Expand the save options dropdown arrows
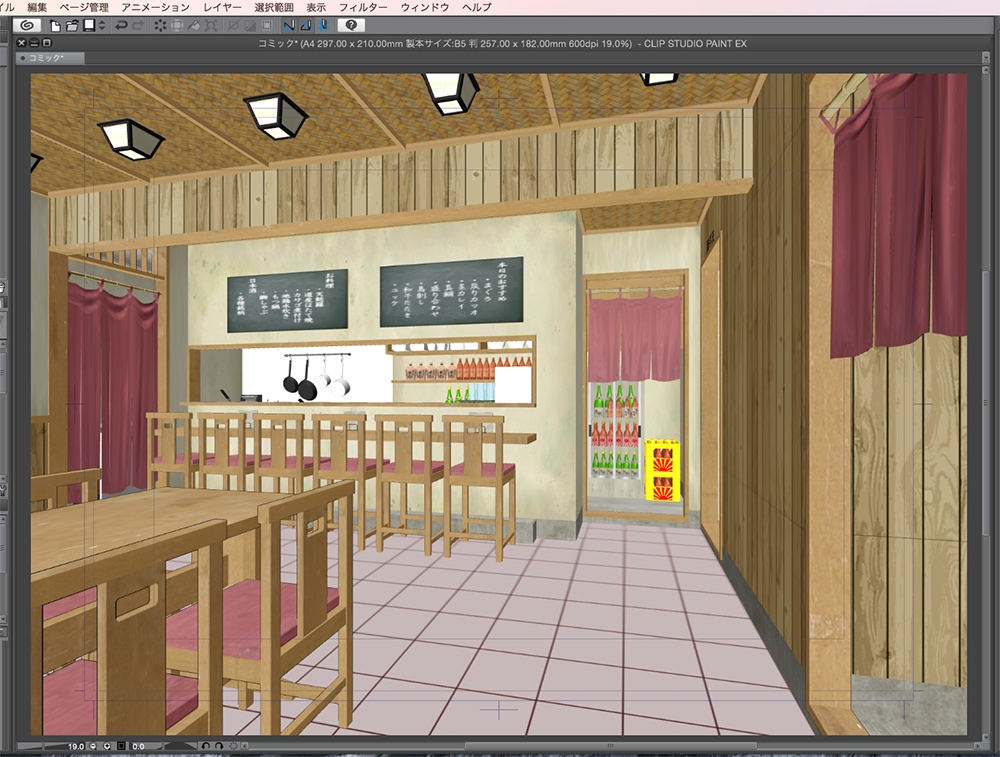This screenshot has height=757, width=1000. point(101,27)
